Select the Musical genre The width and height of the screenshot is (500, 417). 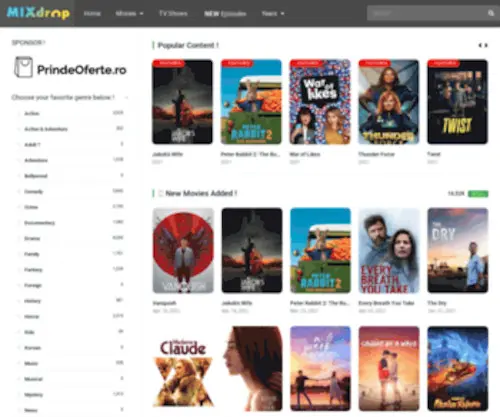(33, 379)
